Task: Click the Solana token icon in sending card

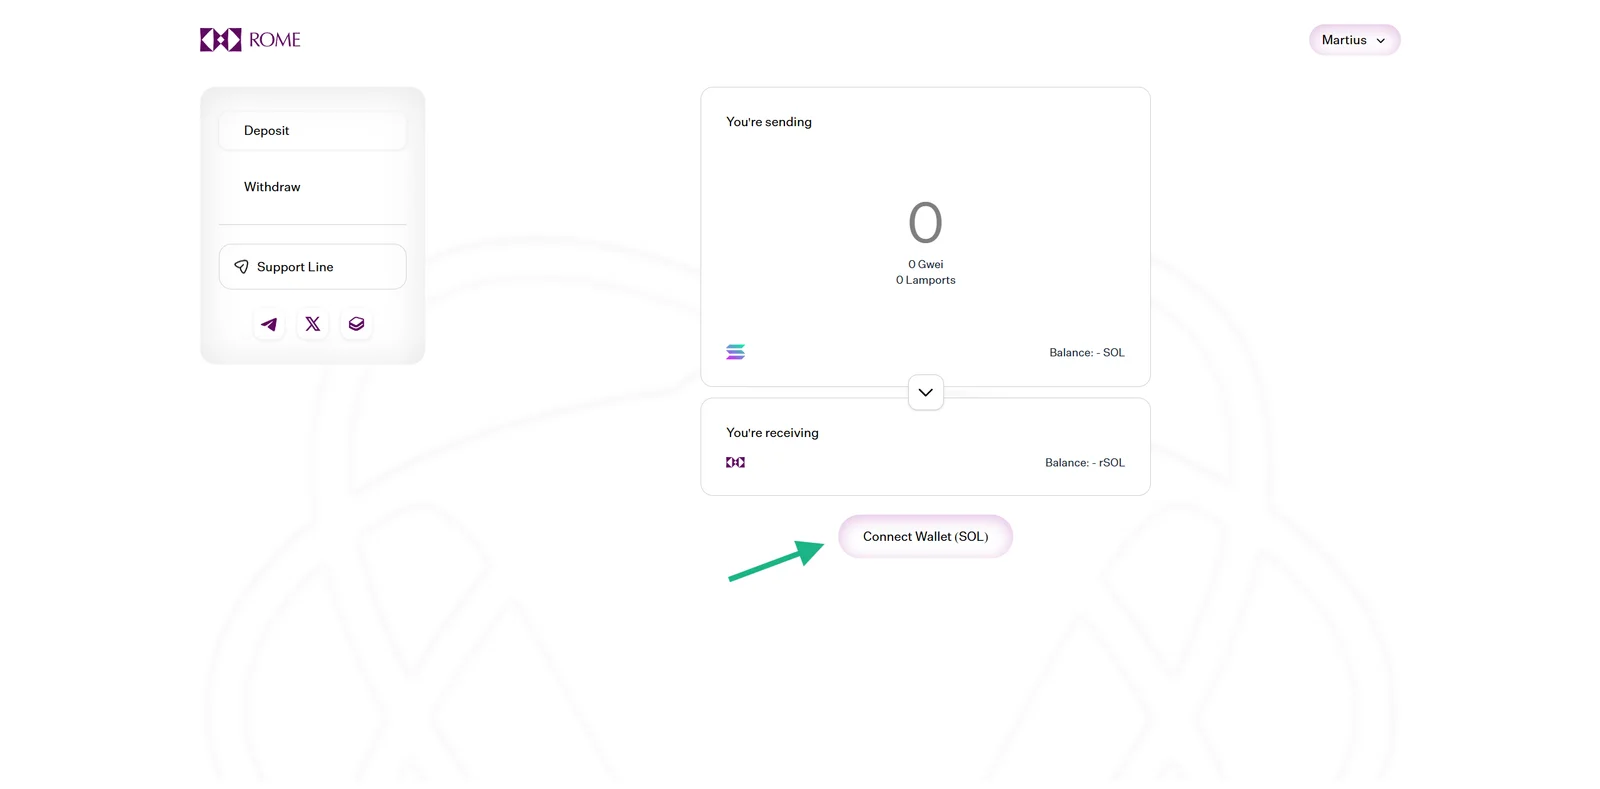Action: click(x=736, y=352)
